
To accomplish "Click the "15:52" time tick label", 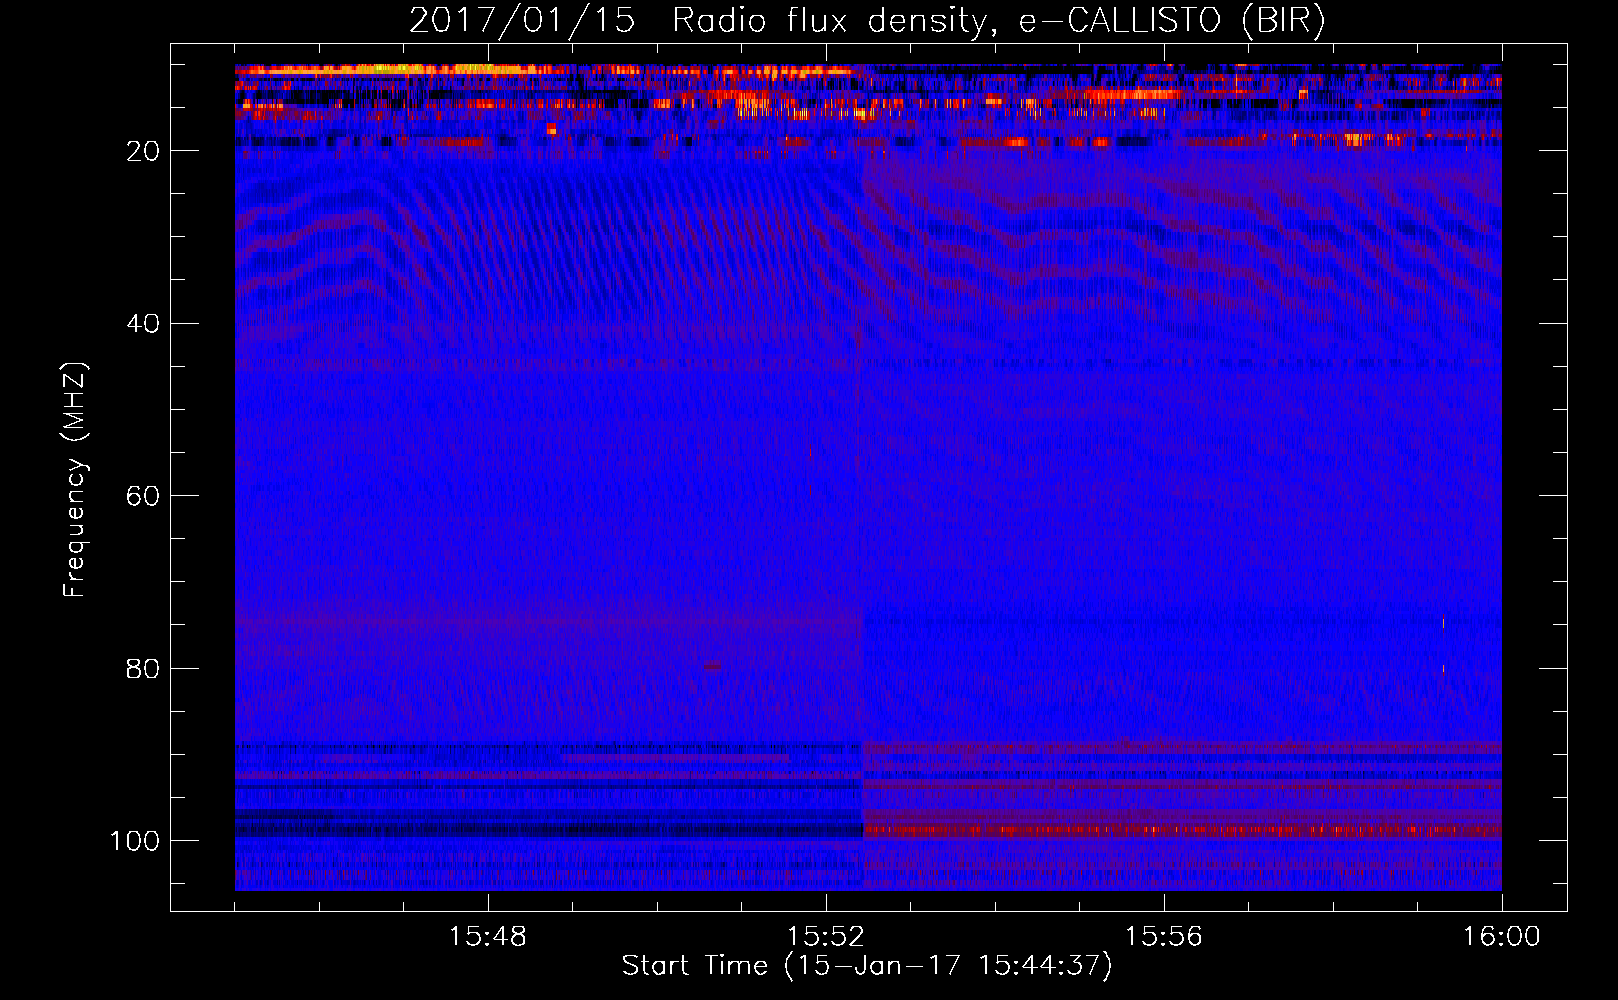I will point(826,937).
